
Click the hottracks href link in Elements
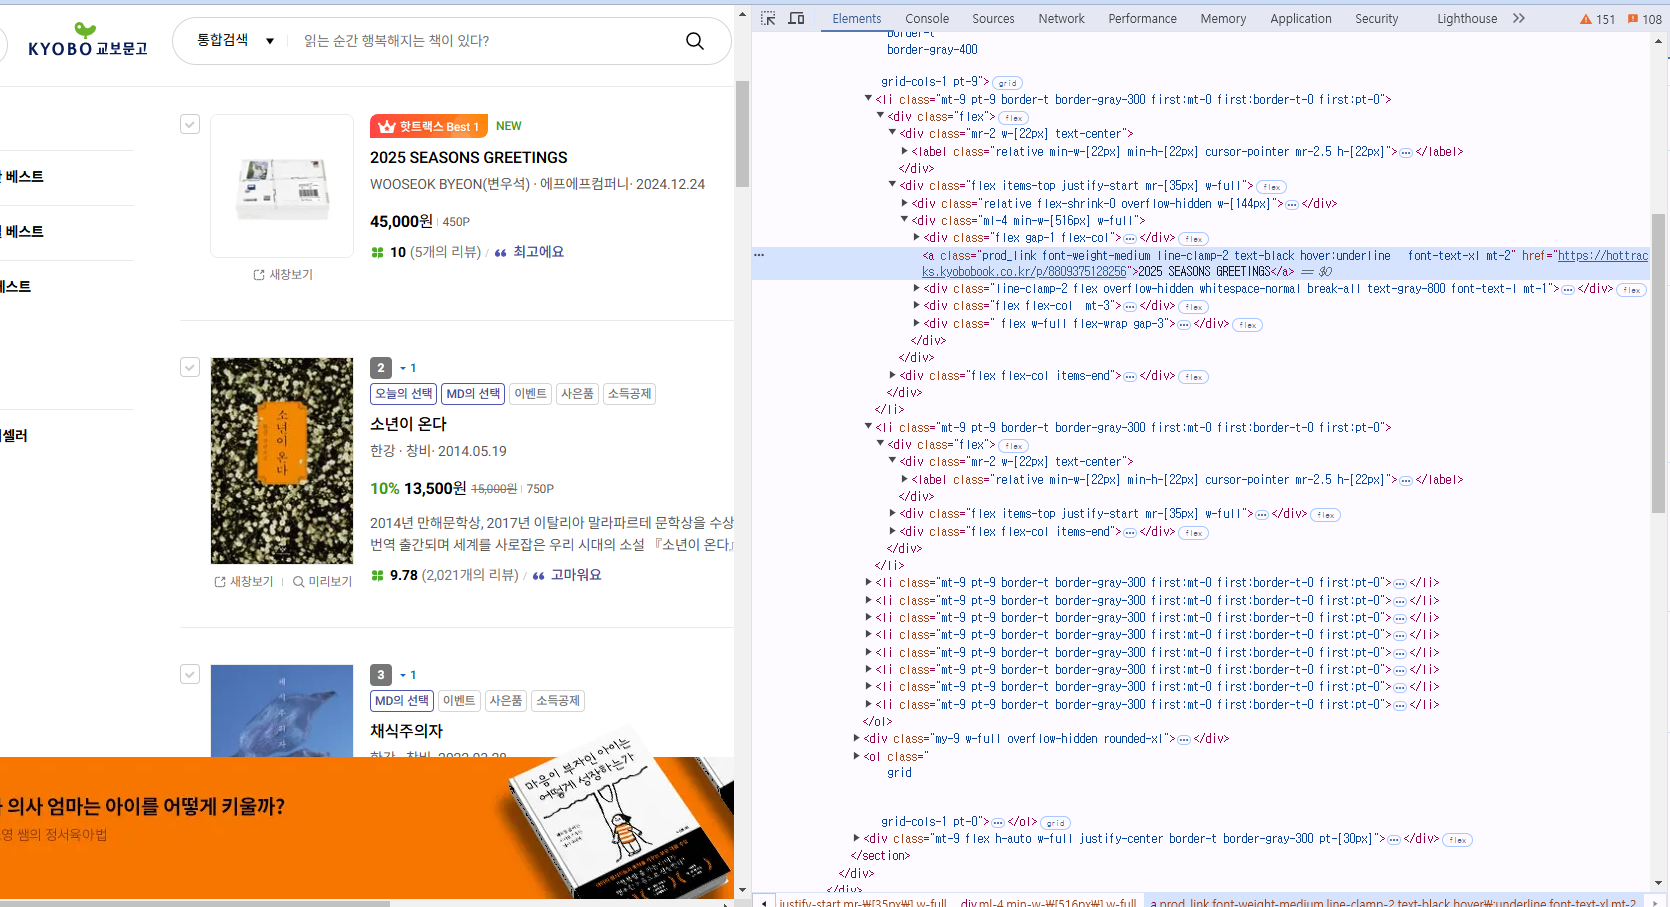pos(1285,263)
